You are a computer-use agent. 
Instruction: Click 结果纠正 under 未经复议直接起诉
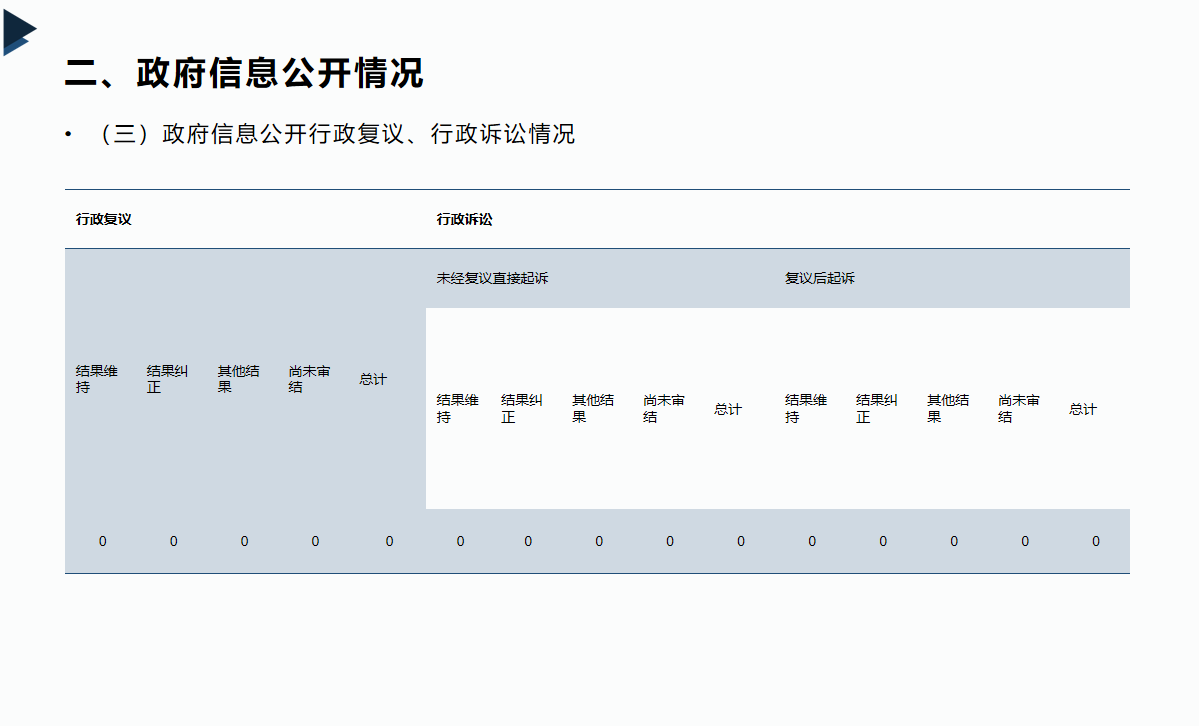click(522, 409)
